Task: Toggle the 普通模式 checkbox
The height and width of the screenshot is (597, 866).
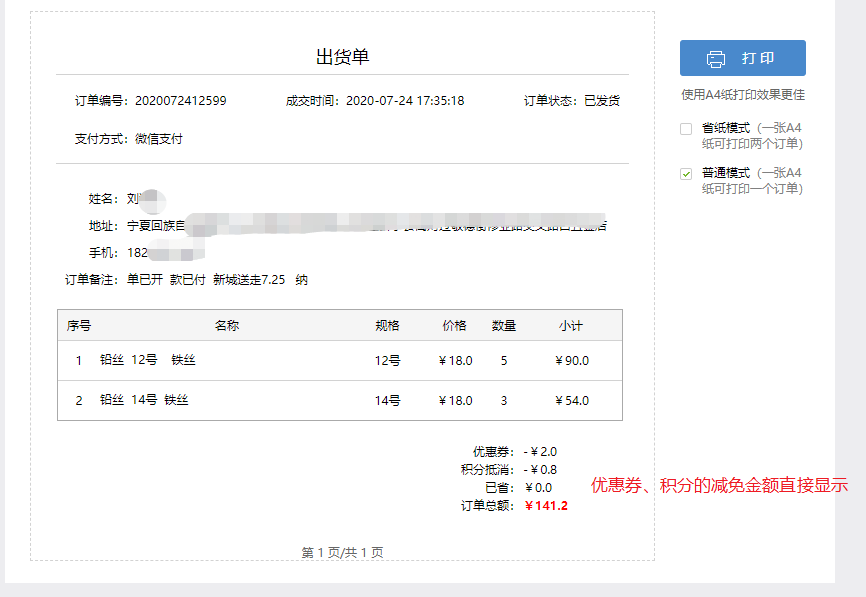Action: 686,174
